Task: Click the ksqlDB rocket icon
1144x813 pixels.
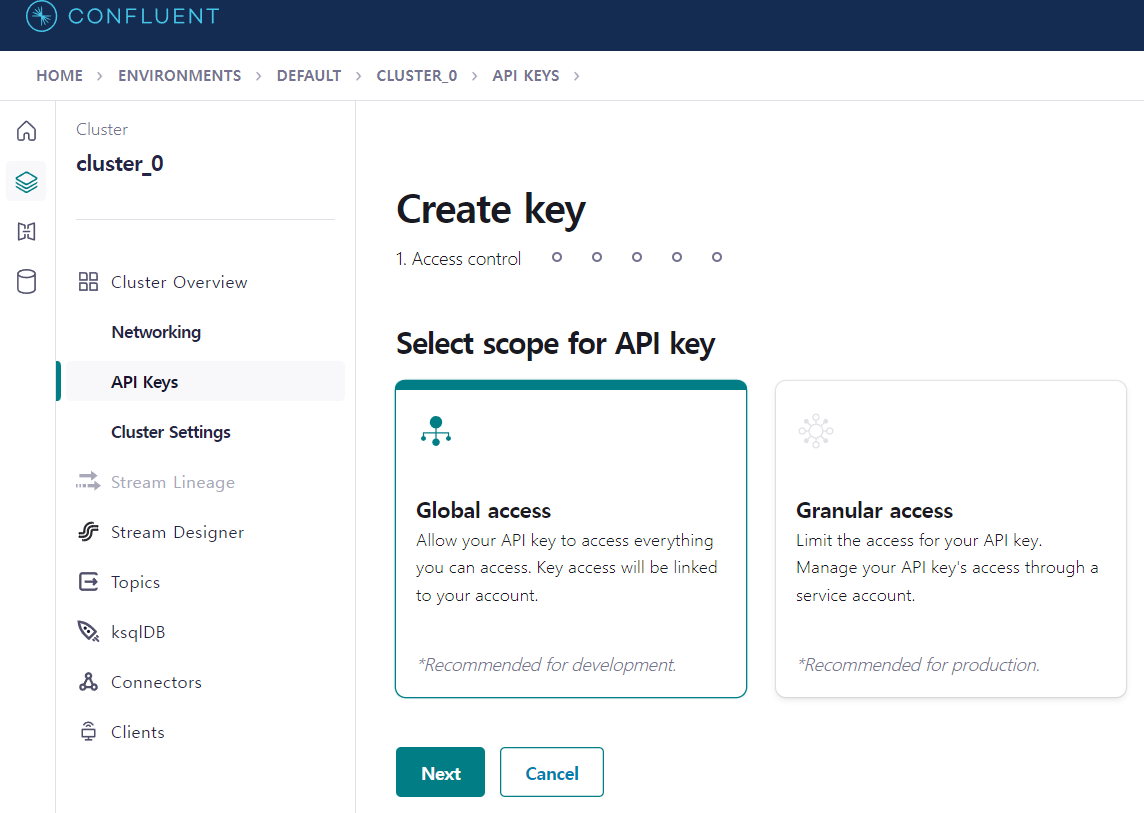Action: tap(88, 631)
